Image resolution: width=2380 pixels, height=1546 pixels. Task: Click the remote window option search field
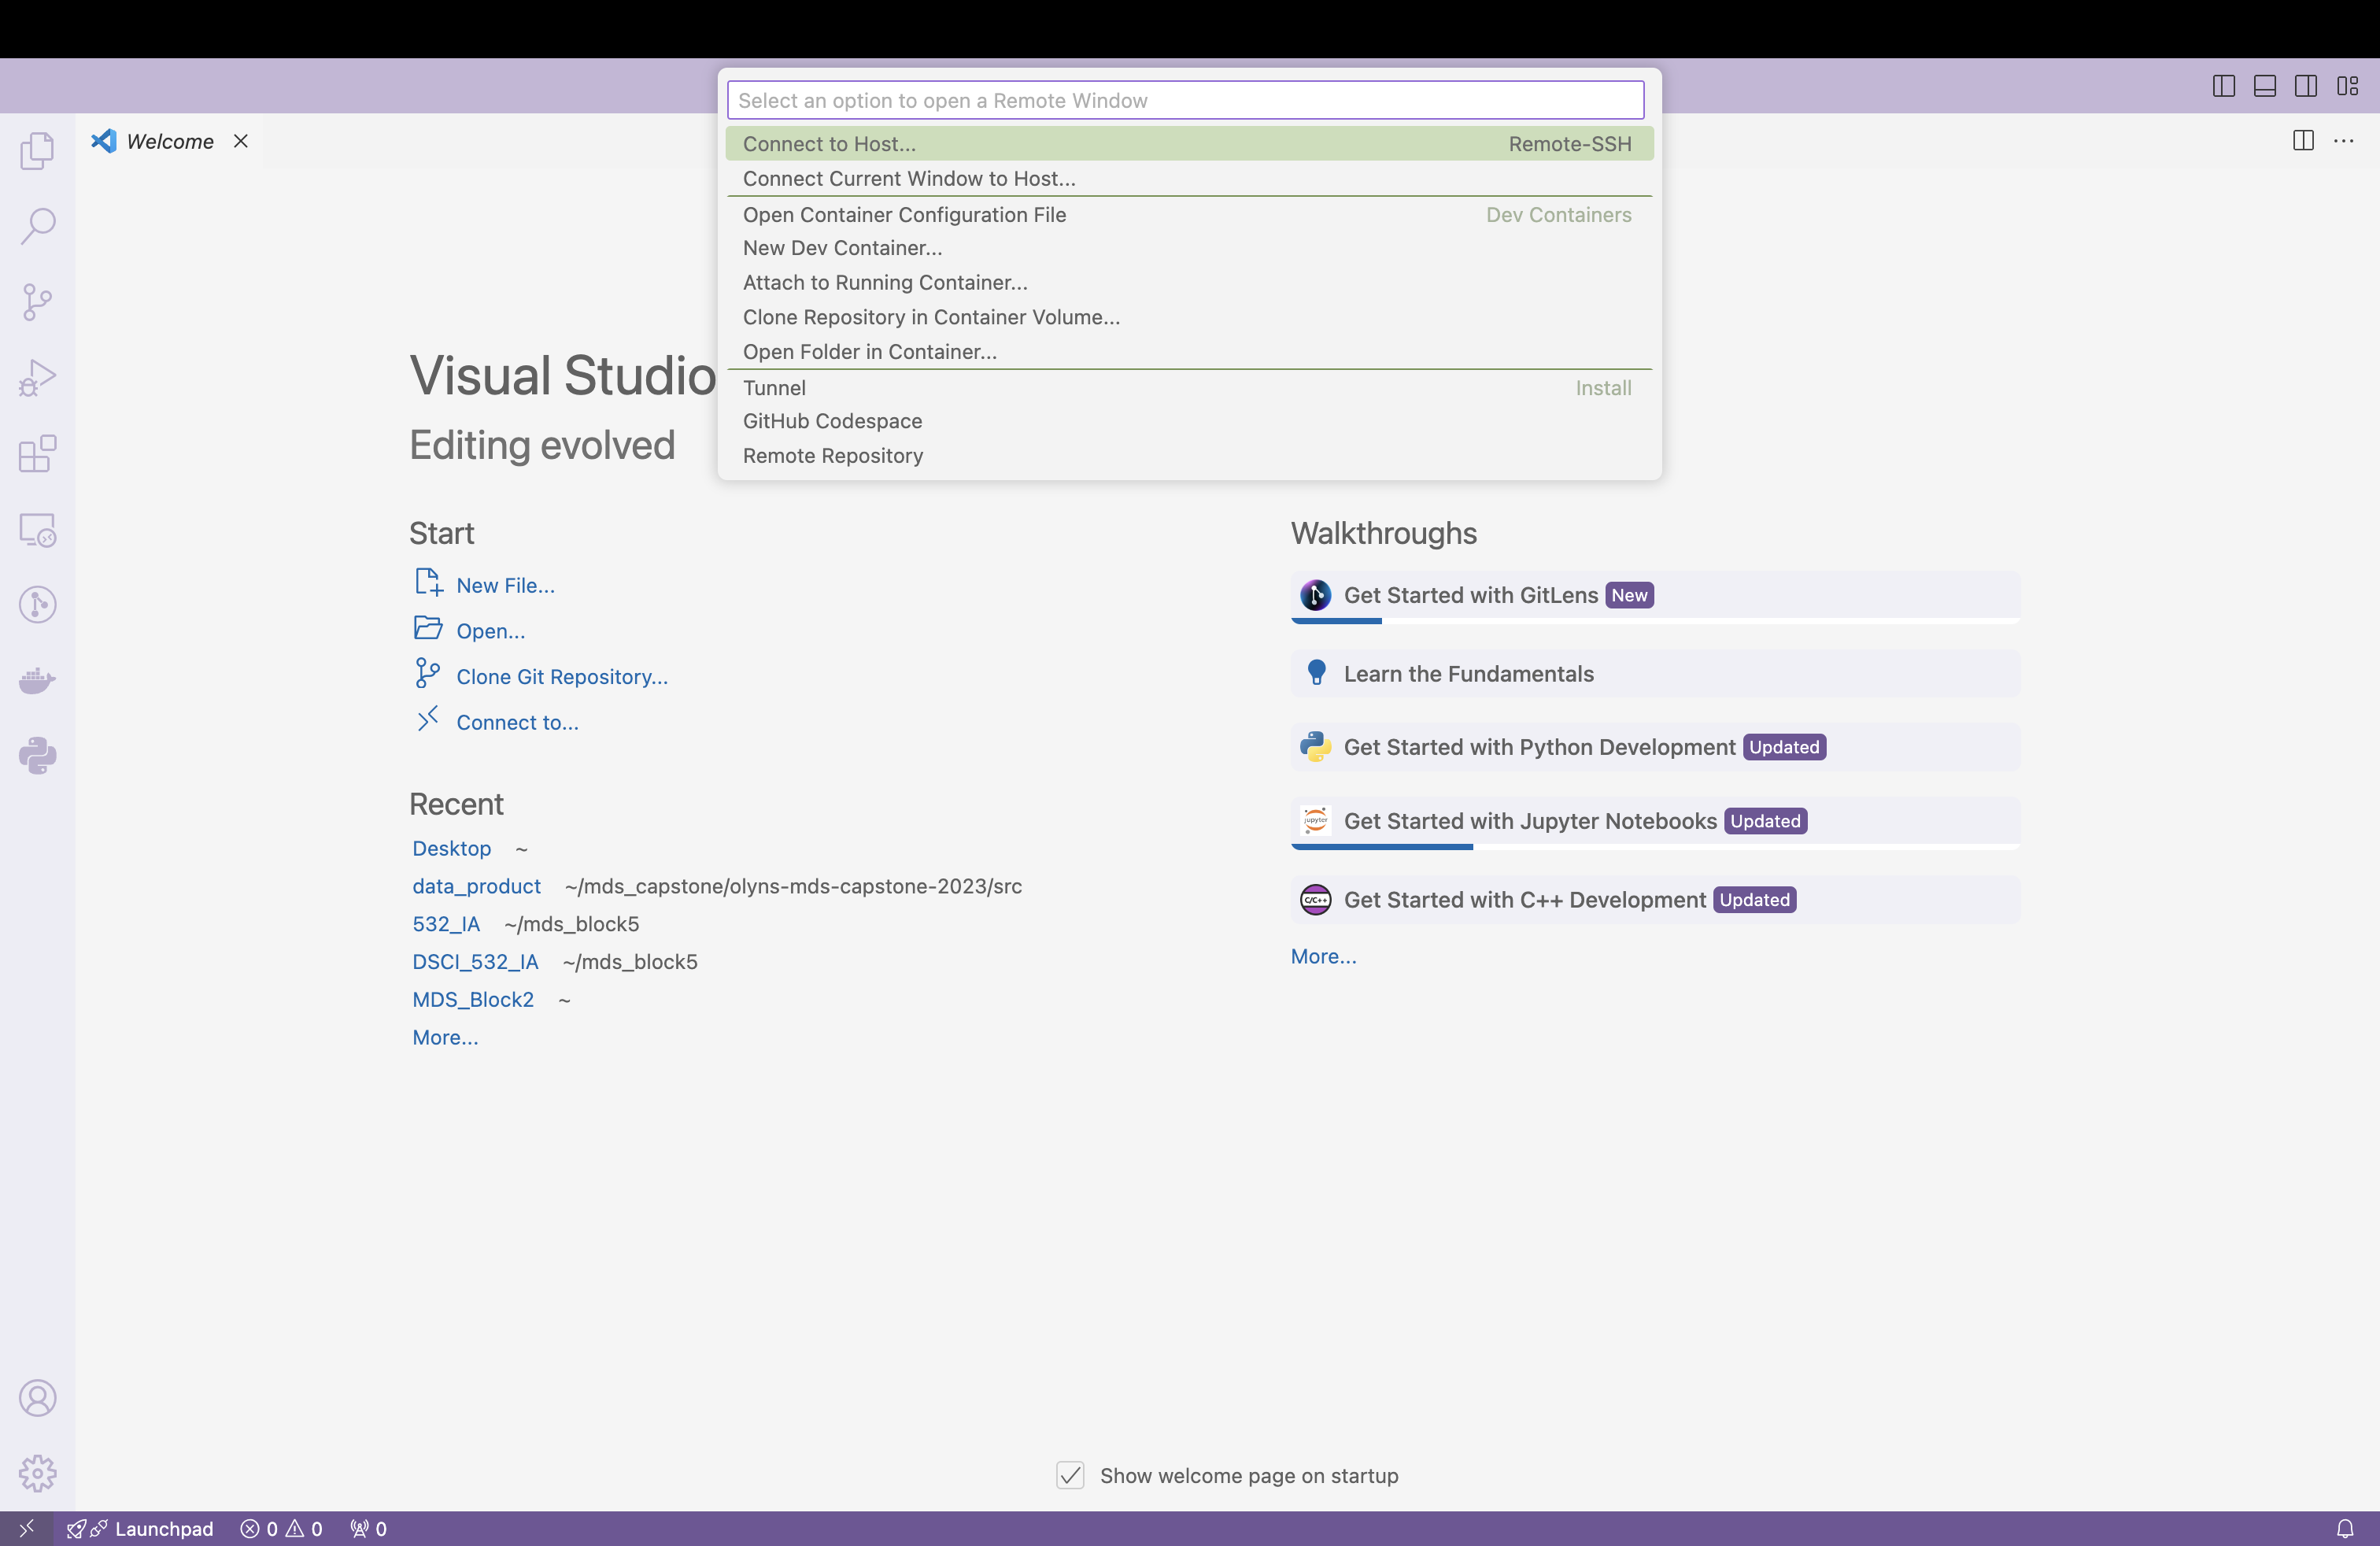pos(1185,100)
